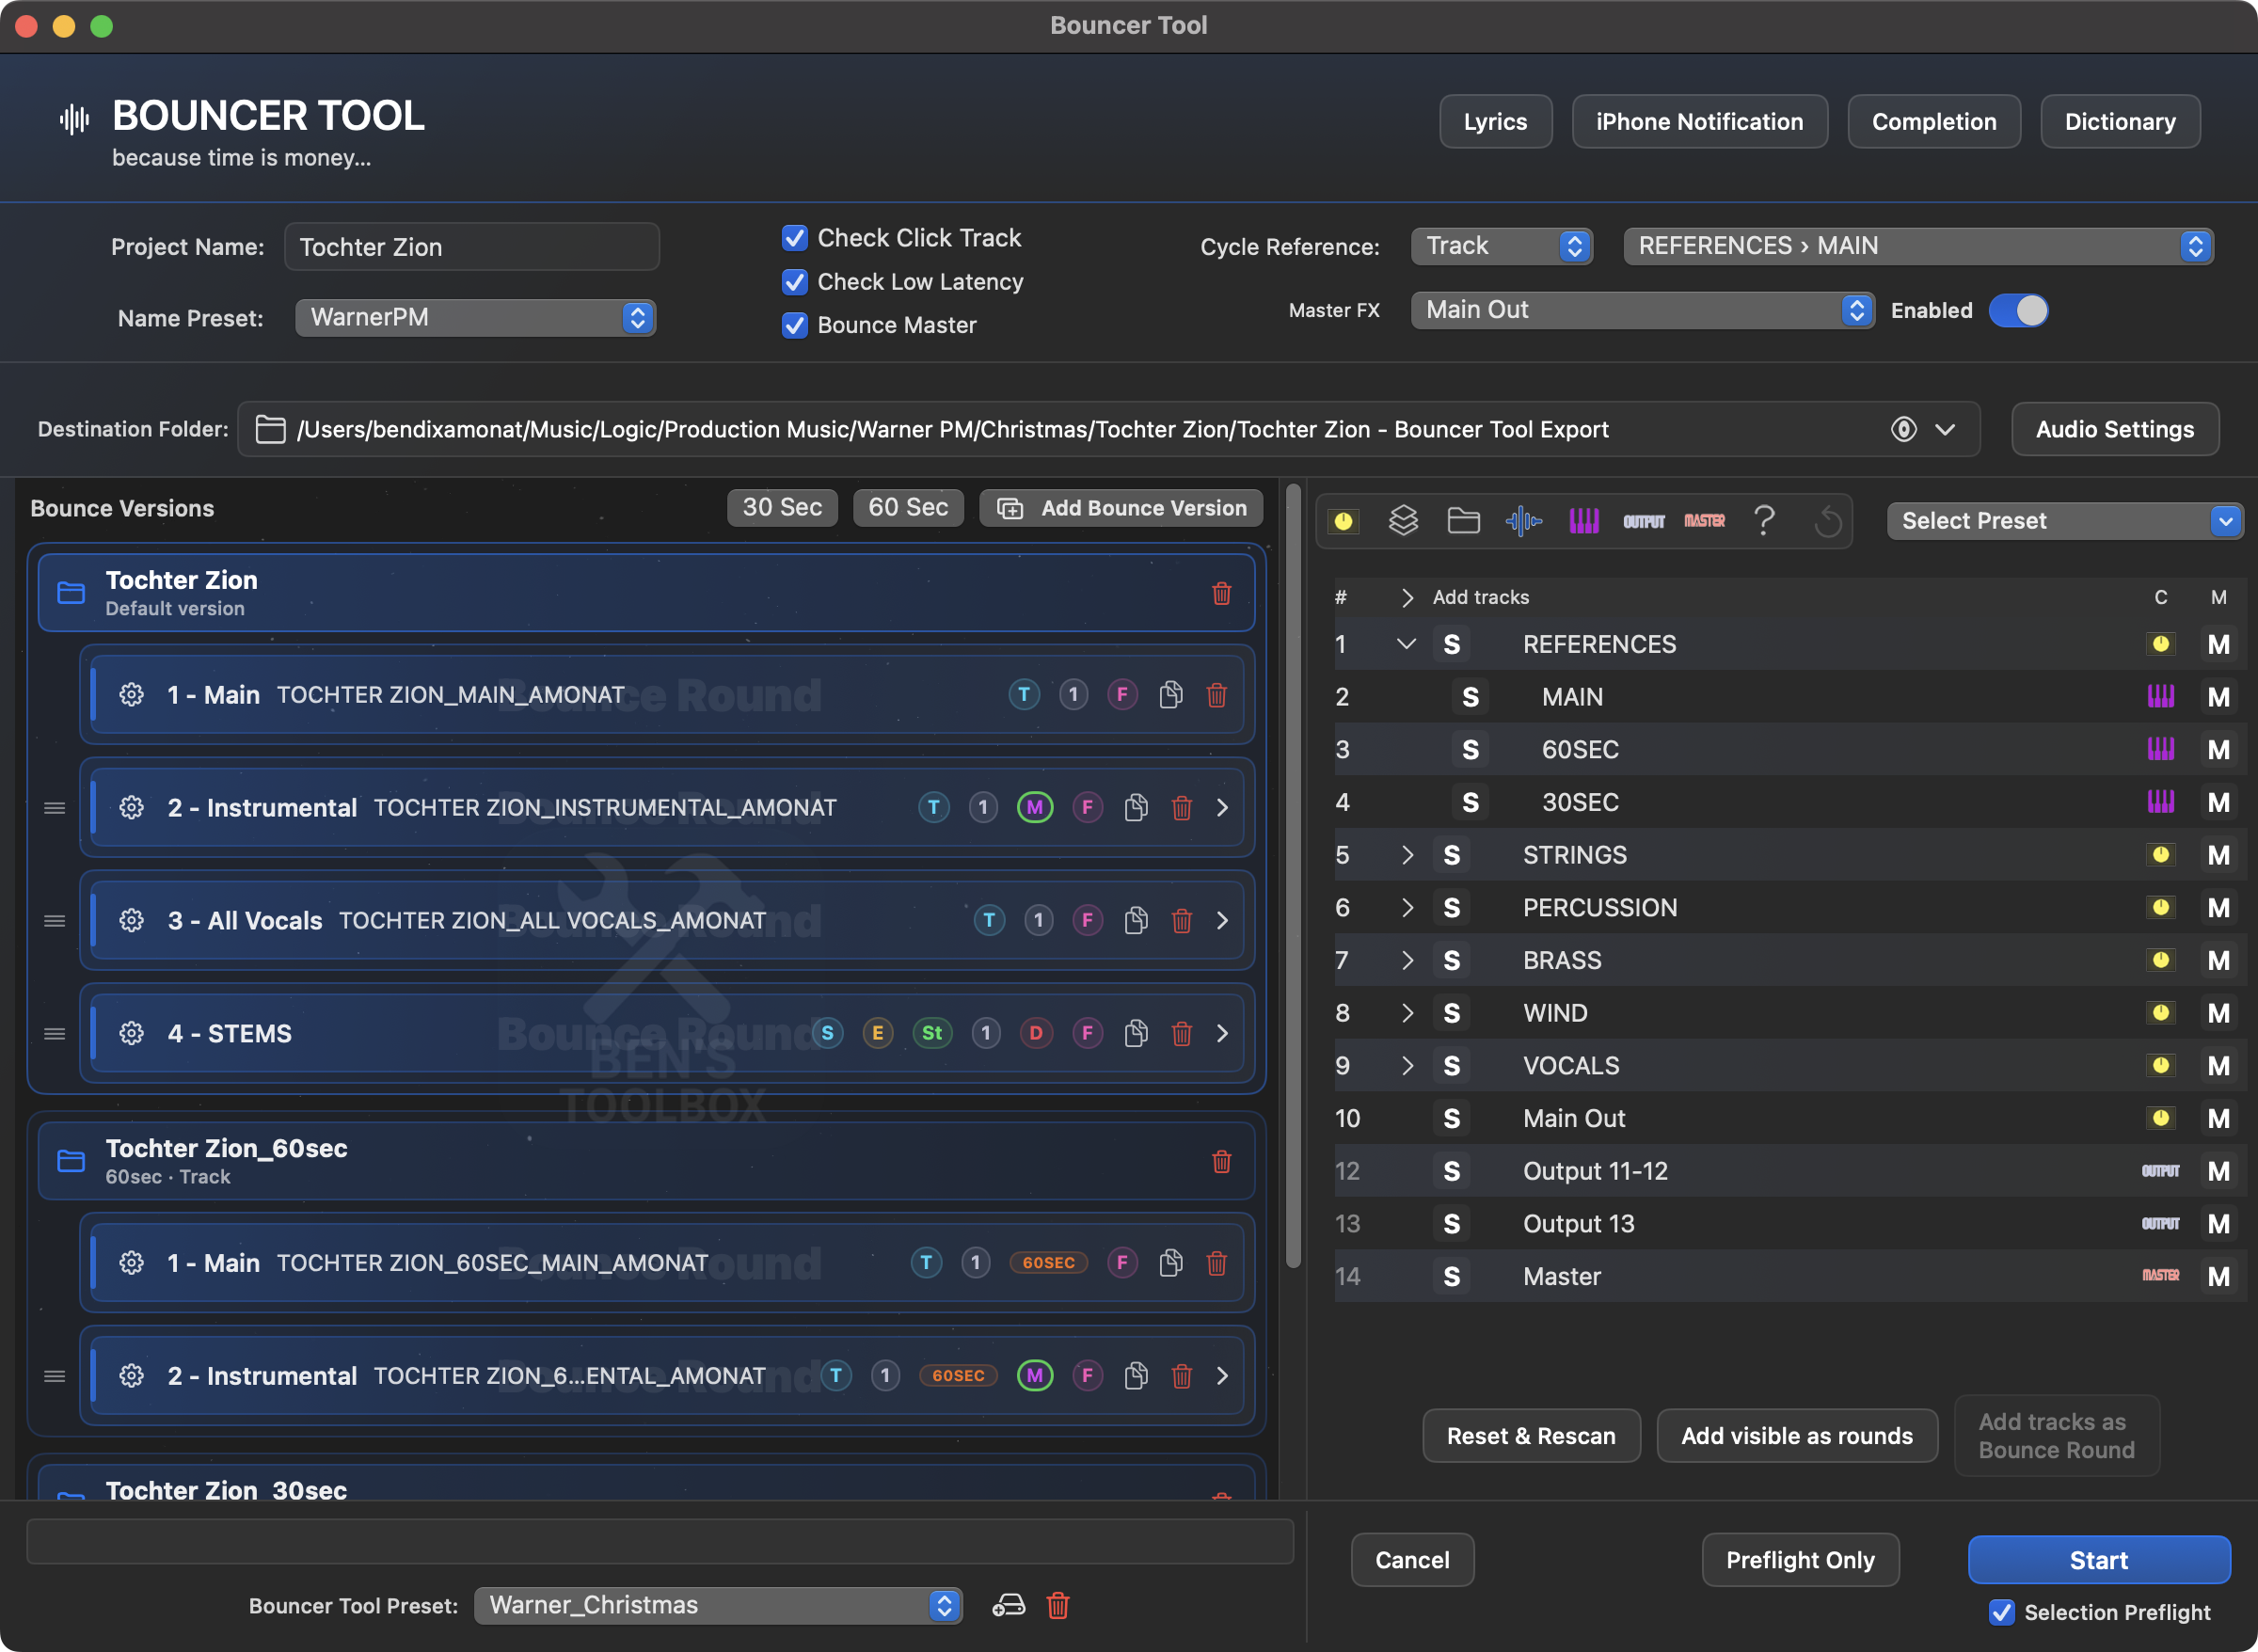Solo the VOCALS track
The image size is (2258, 1652).
pyautogui.click(x=1451, y=1065)
